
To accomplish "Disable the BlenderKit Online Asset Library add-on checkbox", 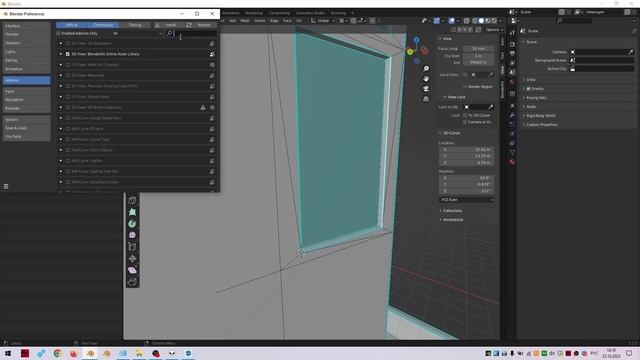I will coord(68,54).
